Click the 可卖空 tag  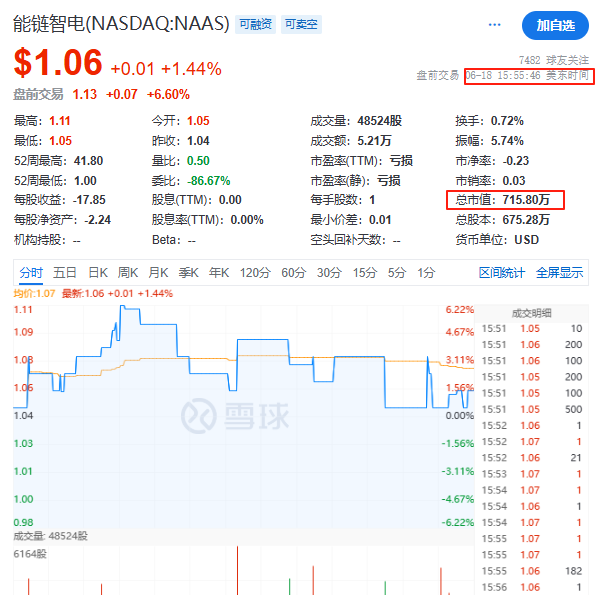pyautogui.click(x=301, y=24)
